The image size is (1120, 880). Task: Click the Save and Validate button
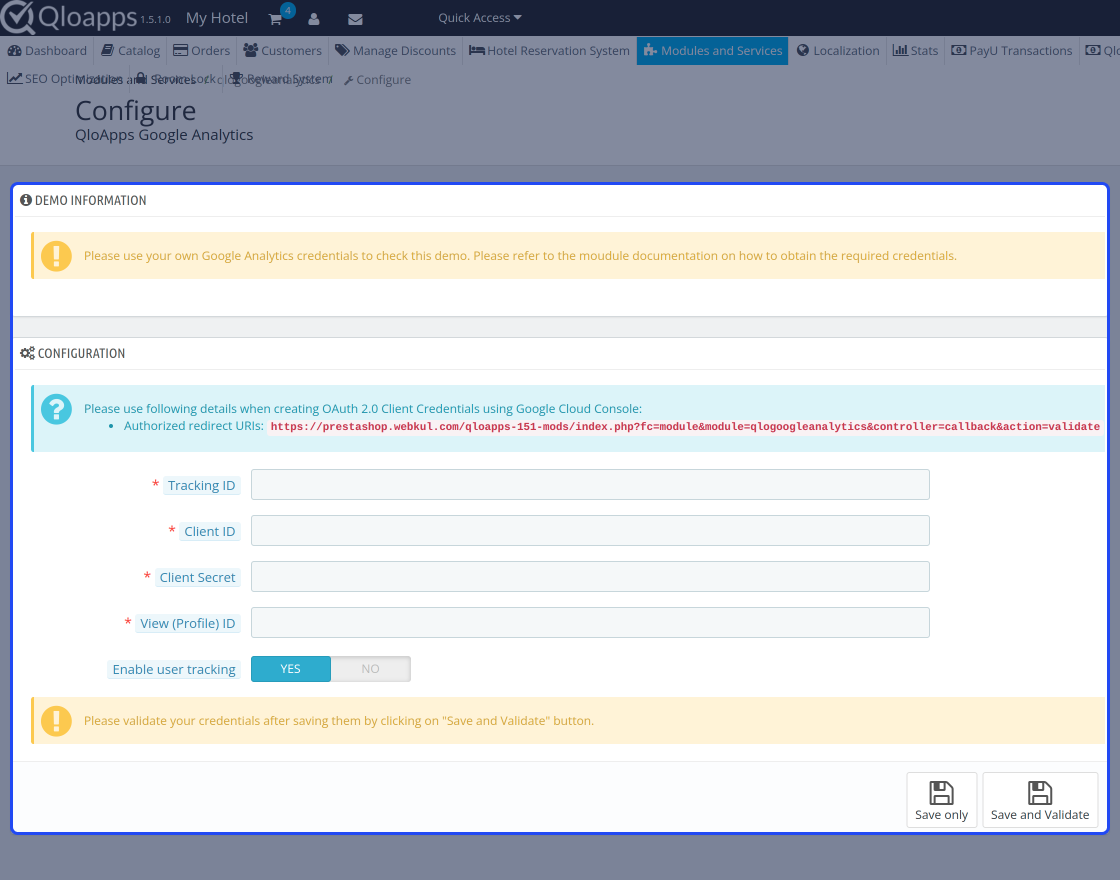click(1040, 800)
